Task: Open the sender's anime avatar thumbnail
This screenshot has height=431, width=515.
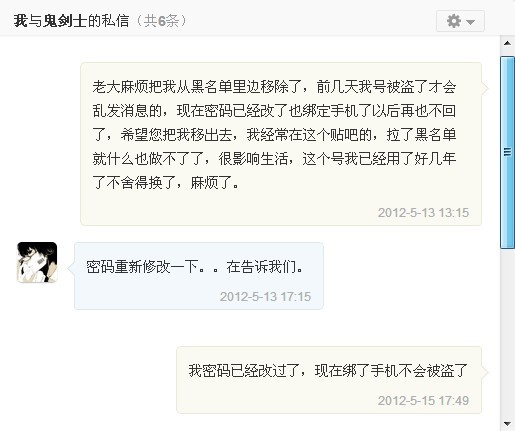Action: click(37, 262)
